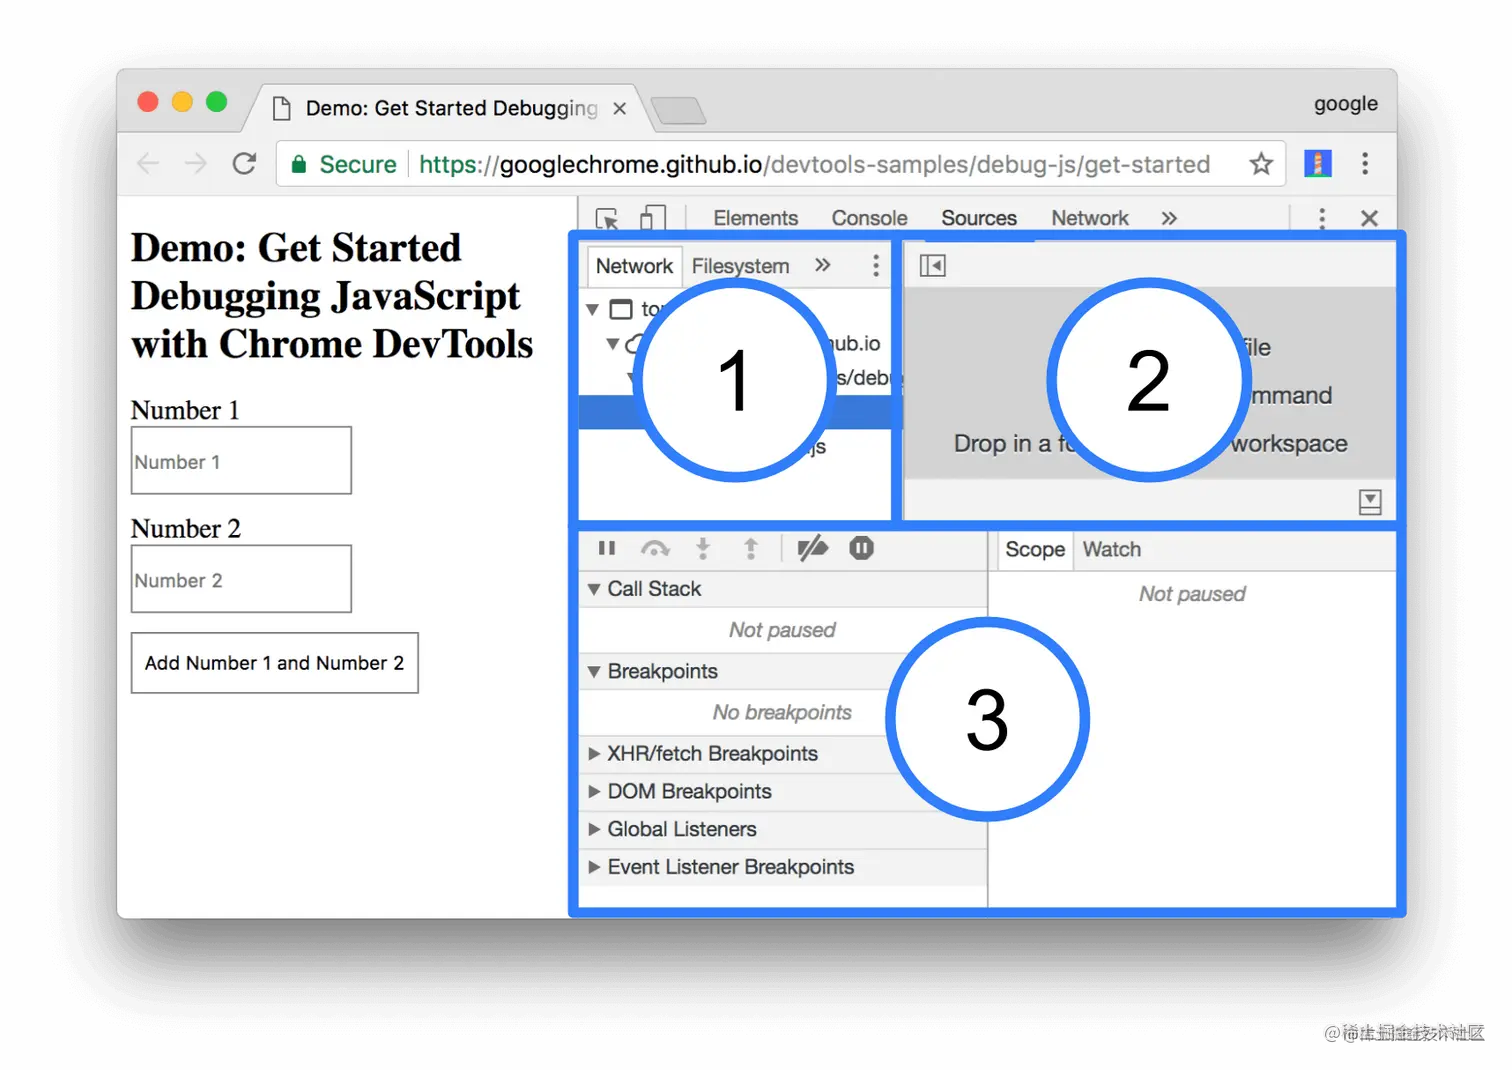
Task: Click the 'No breakpoints' text
Action: [x=782, y=712]
